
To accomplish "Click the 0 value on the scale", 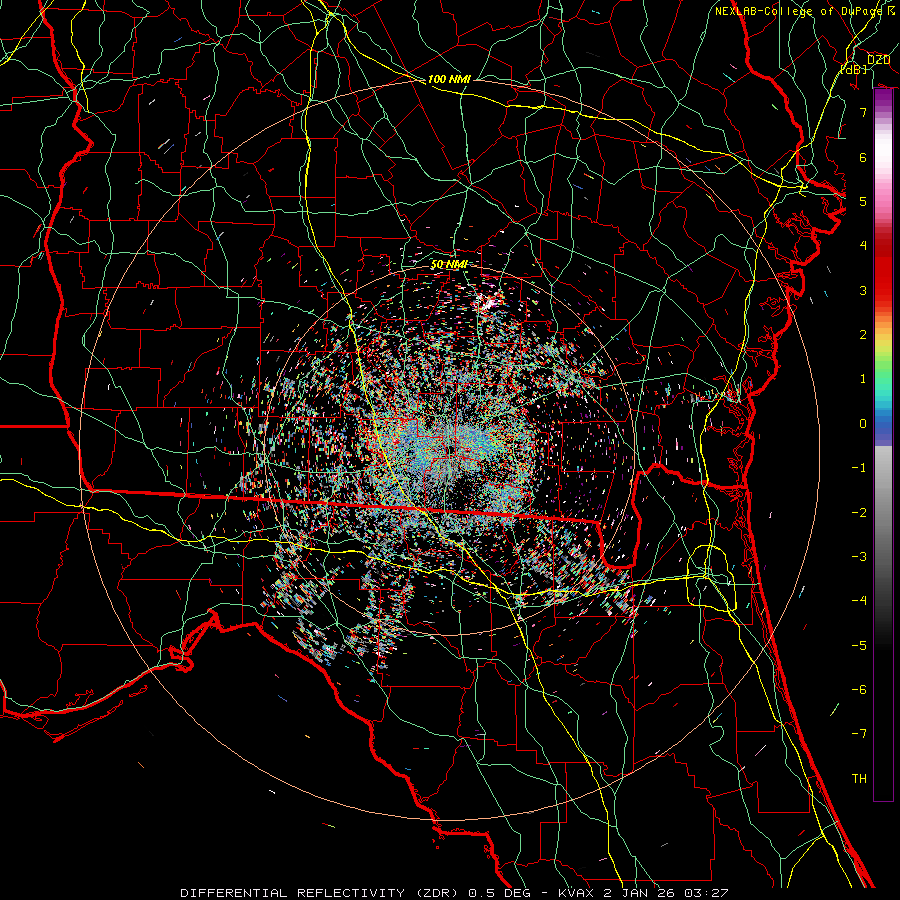I will click(x=863, y=424).
